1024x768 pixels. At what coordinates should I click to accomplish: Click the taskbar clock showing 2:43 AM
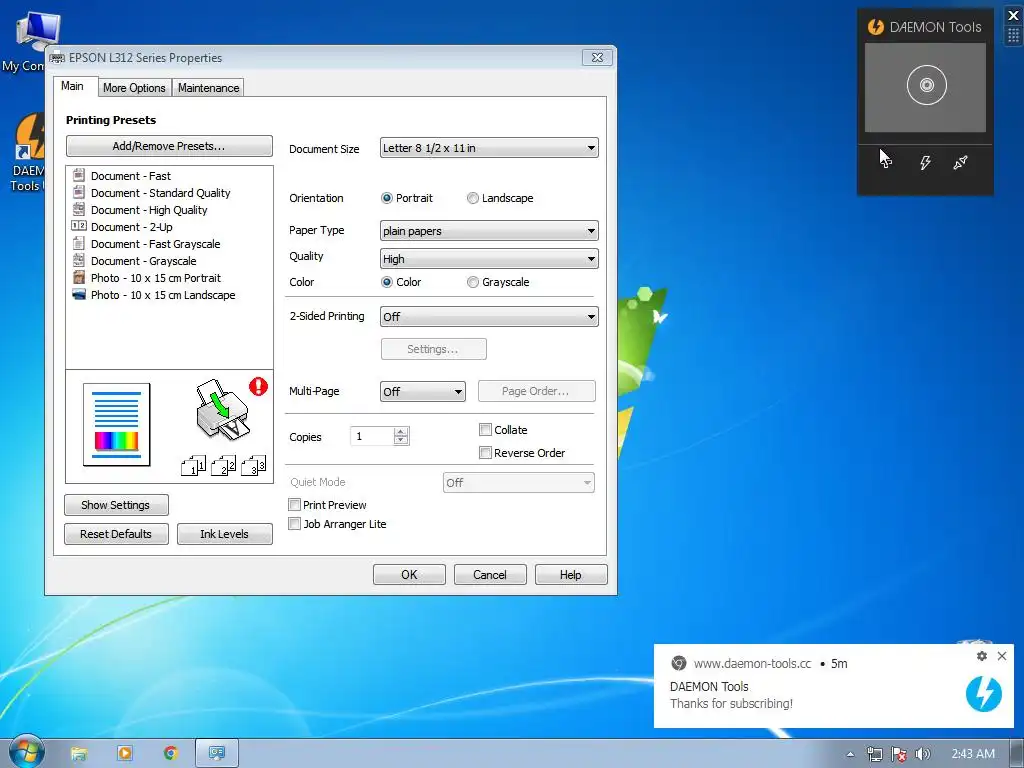tap(973, 754)
